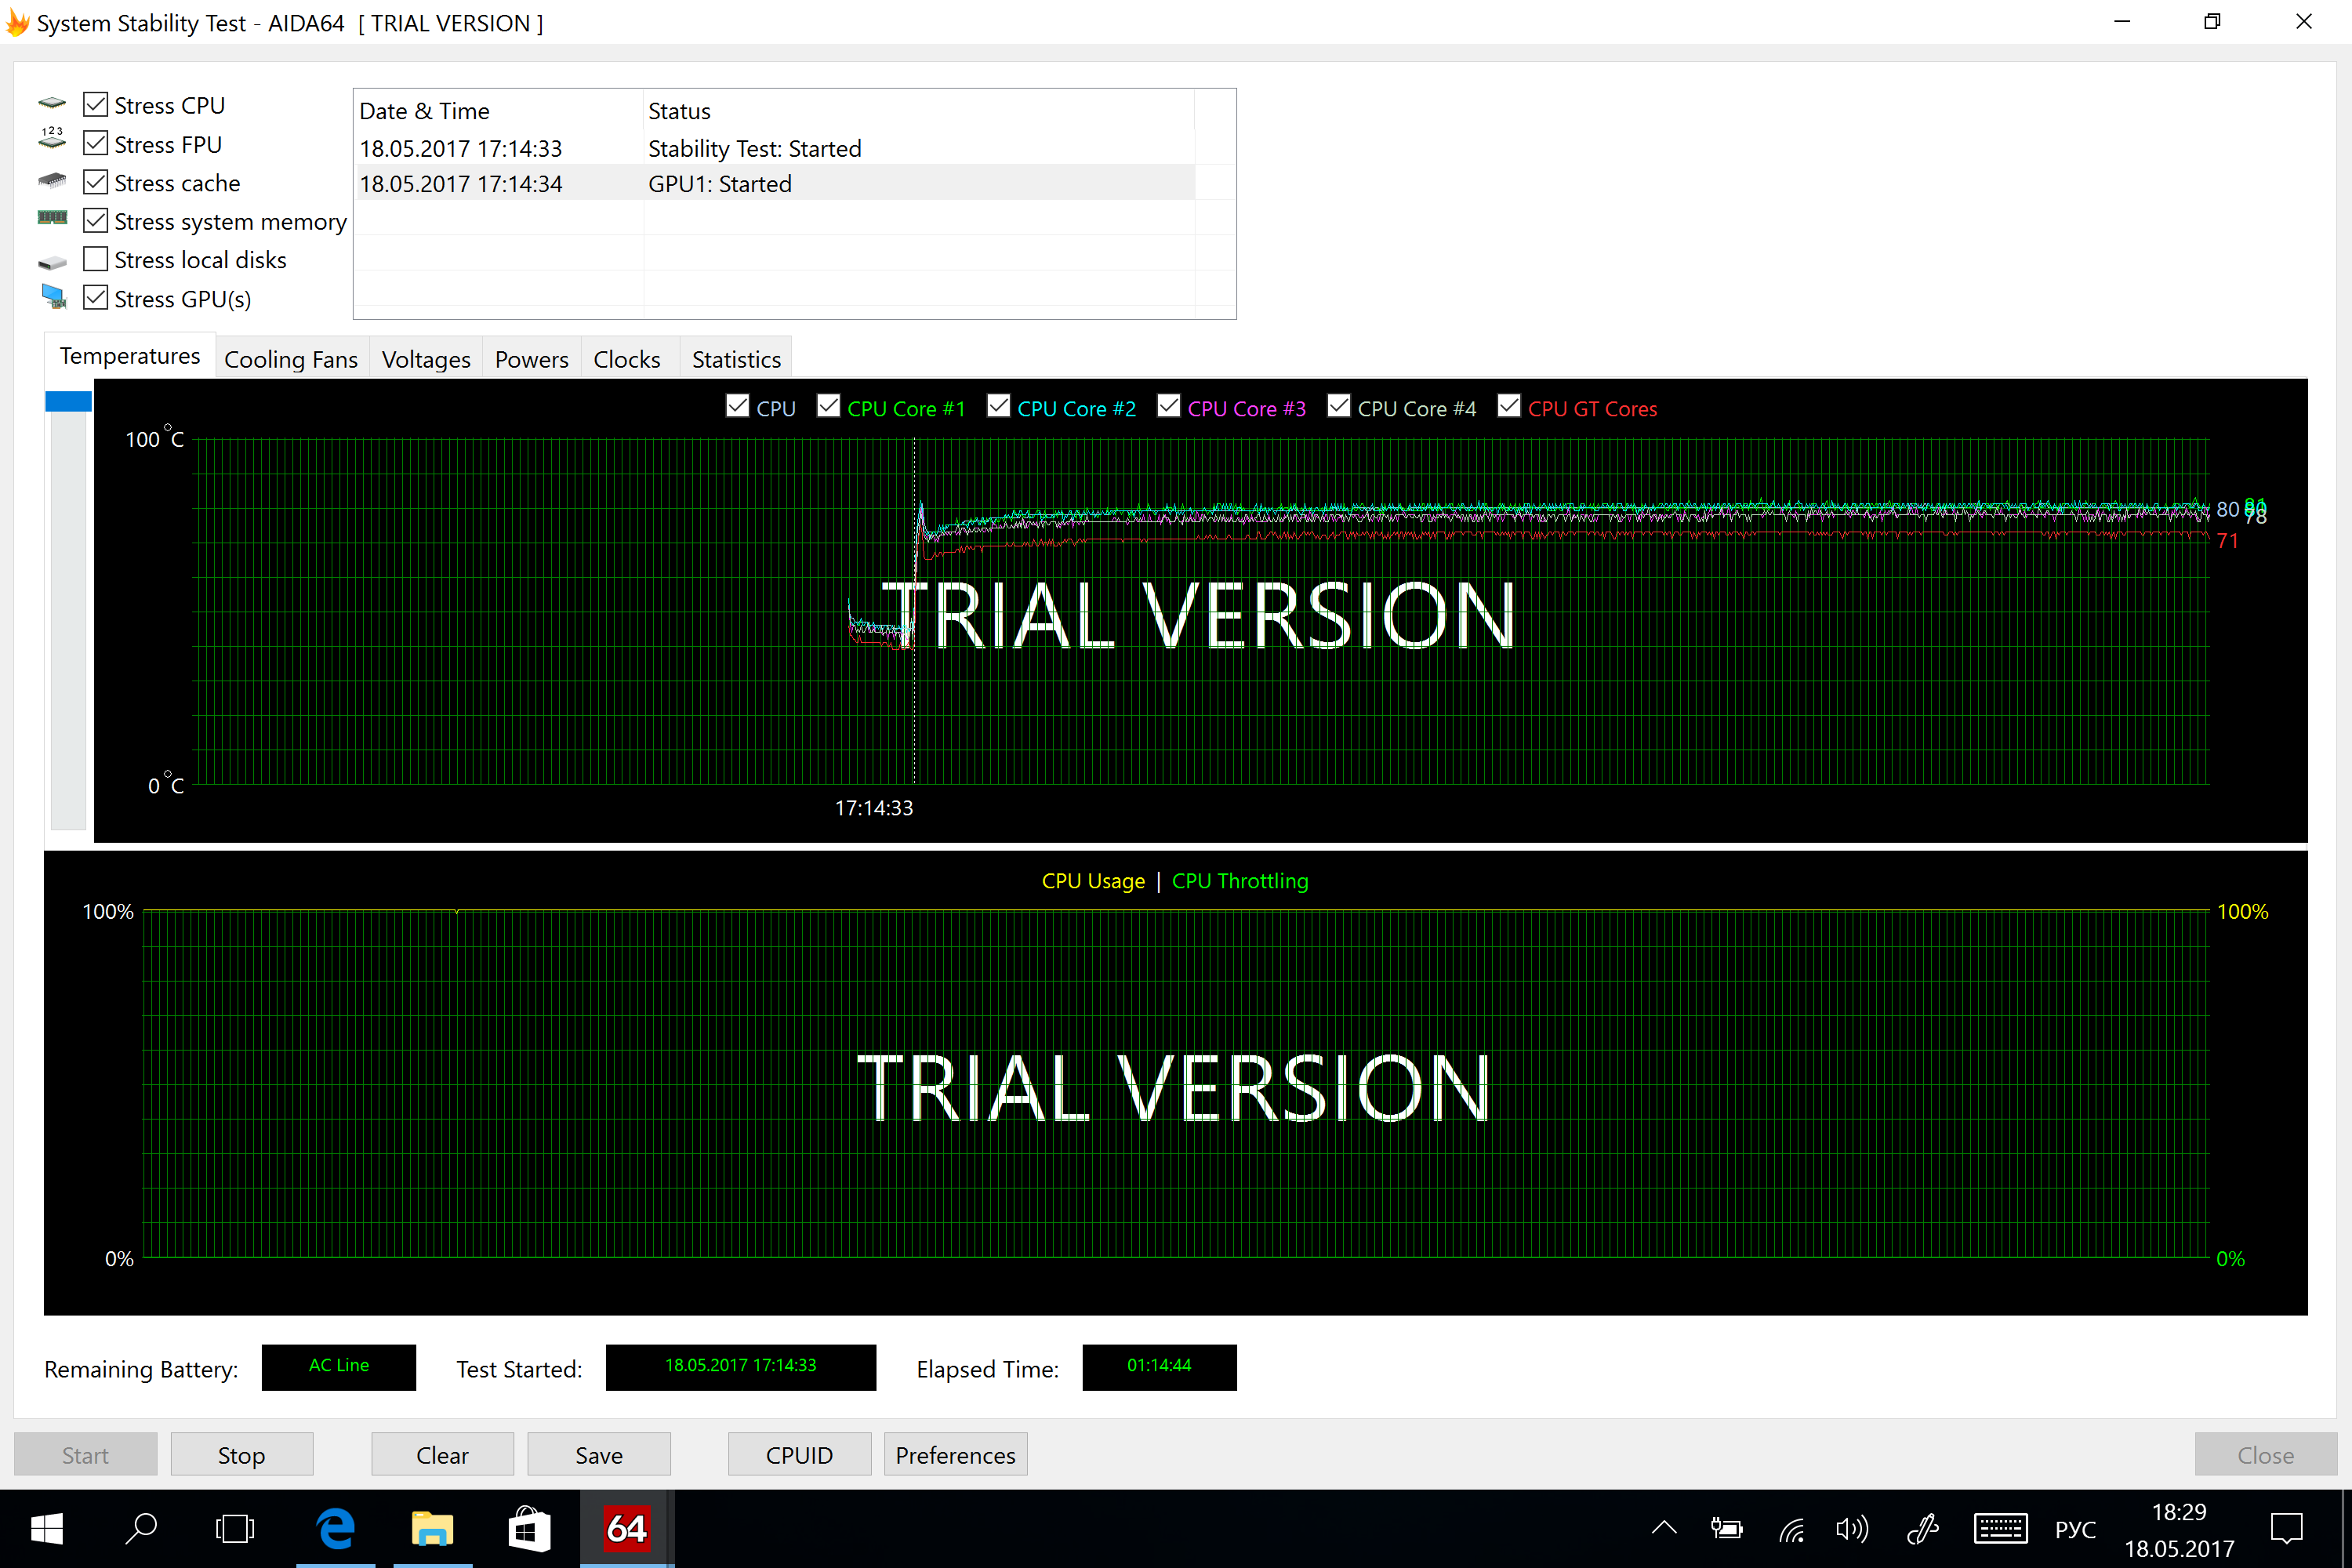Viewport: 2352px width, 1568px height.
Task: Switch to the Voltages tab
Action: pyautogui.click(x=426, y=359)
